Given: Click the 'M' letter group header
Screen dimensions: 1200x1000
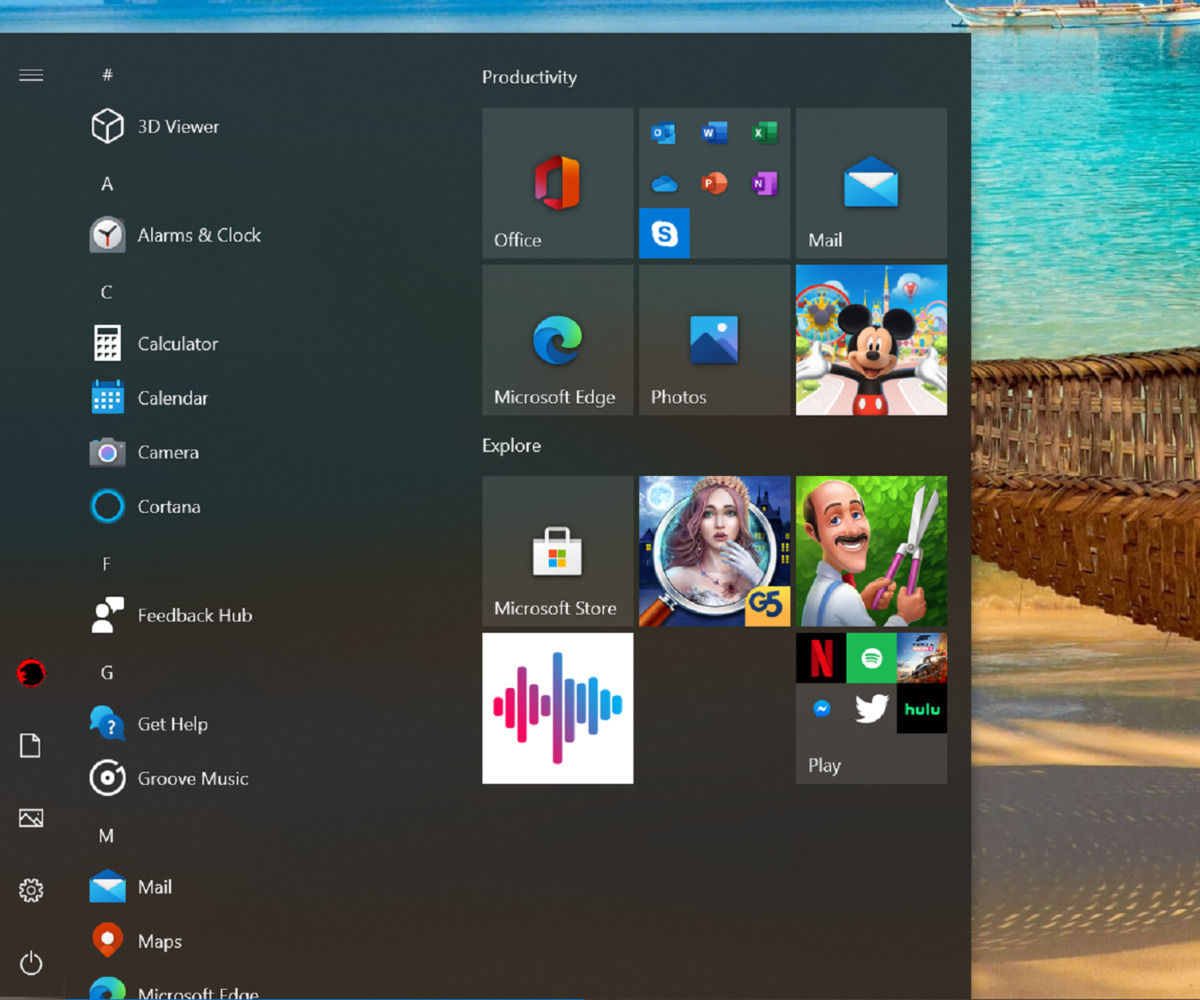Looking at the screenshot, I should [x=106, y=836].
